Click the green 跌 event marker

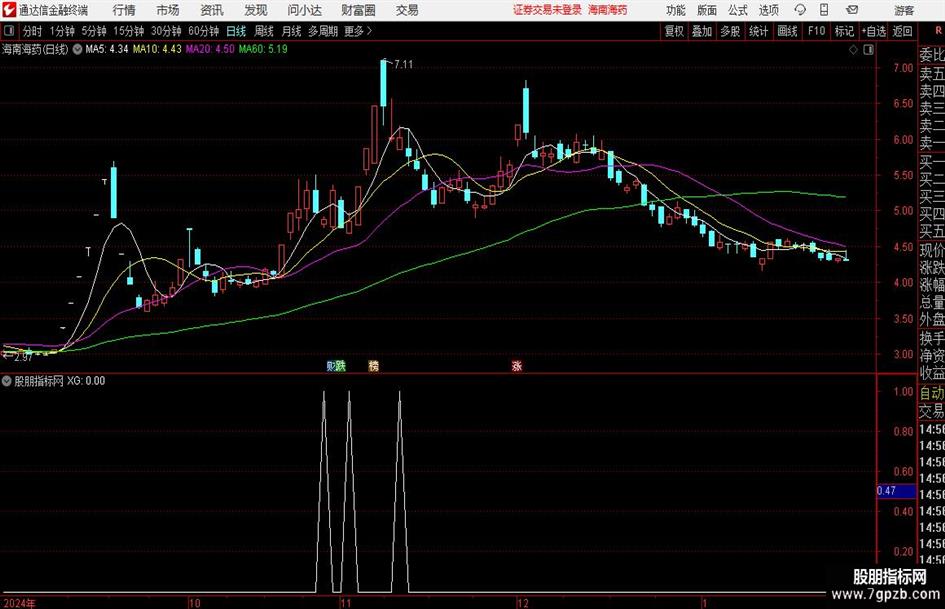point(341,365)
